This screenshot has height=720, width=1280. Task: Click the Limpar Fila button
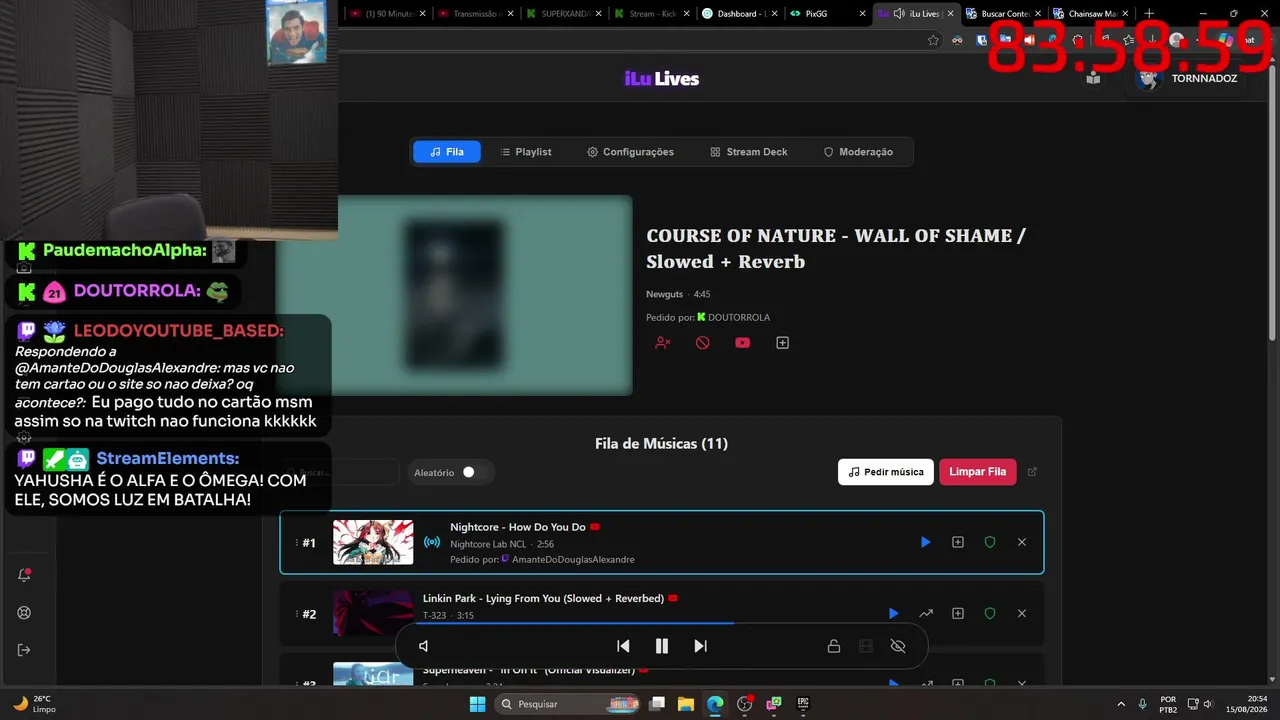click(x=978, y=472)
